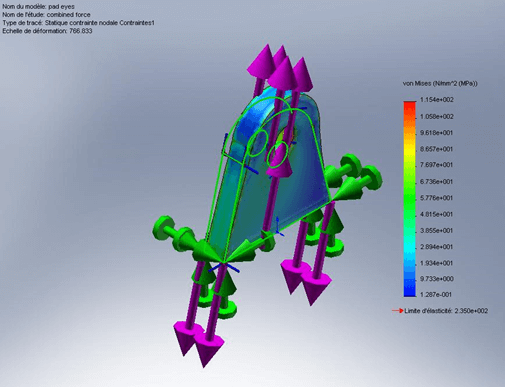The width and height of the screenshot is (505, 387).
Task: Click the Echelle de déformation annotation
Action: (47, 31)
